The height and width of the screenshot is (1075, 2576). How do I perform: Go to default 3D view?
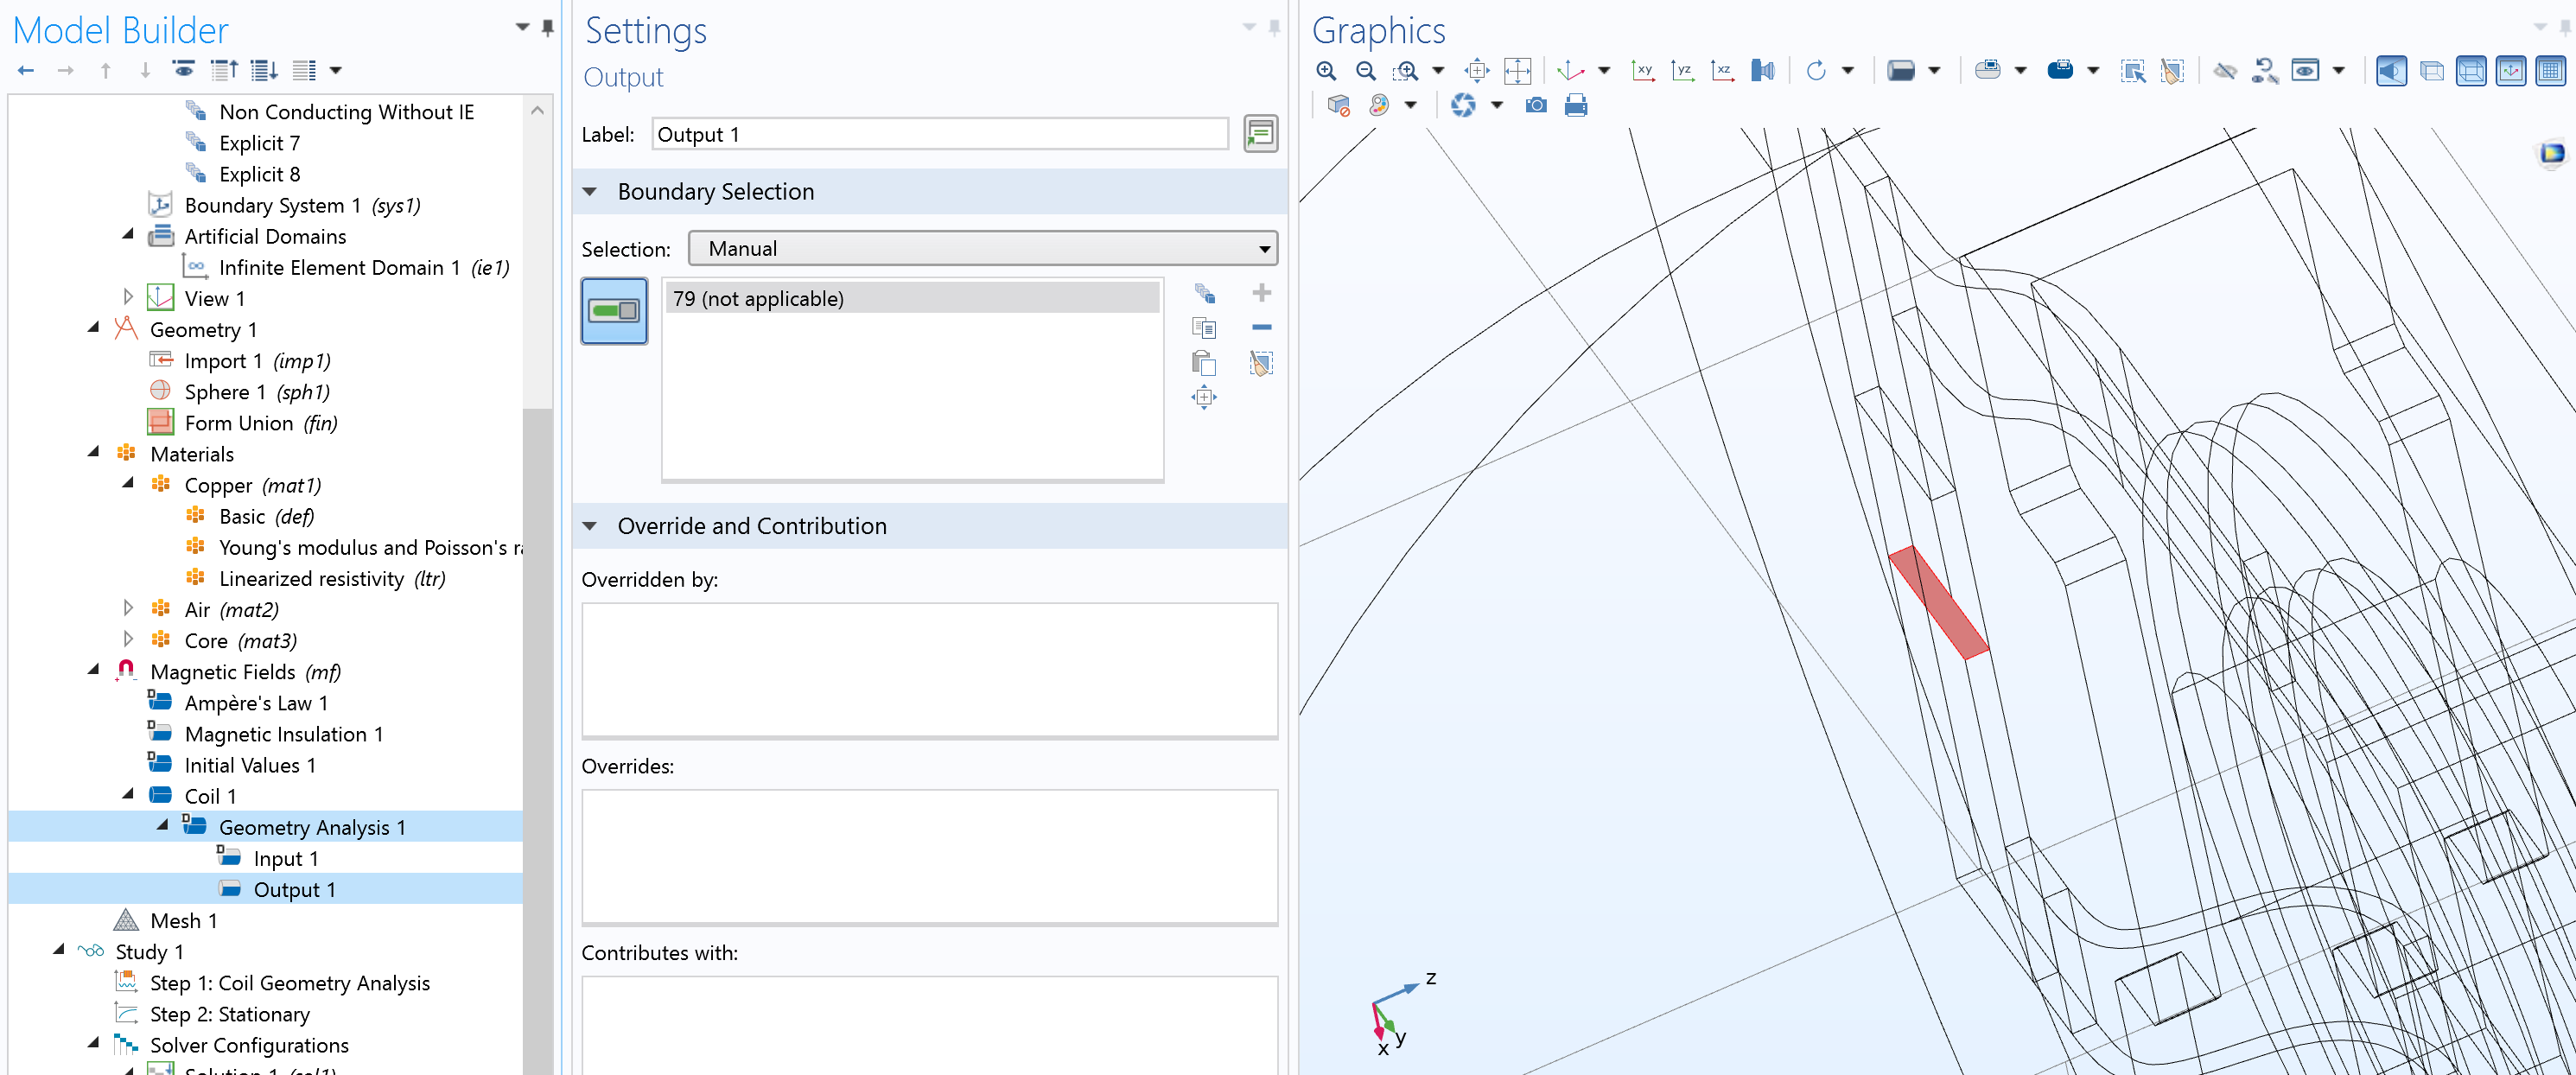pos(1571,70)
